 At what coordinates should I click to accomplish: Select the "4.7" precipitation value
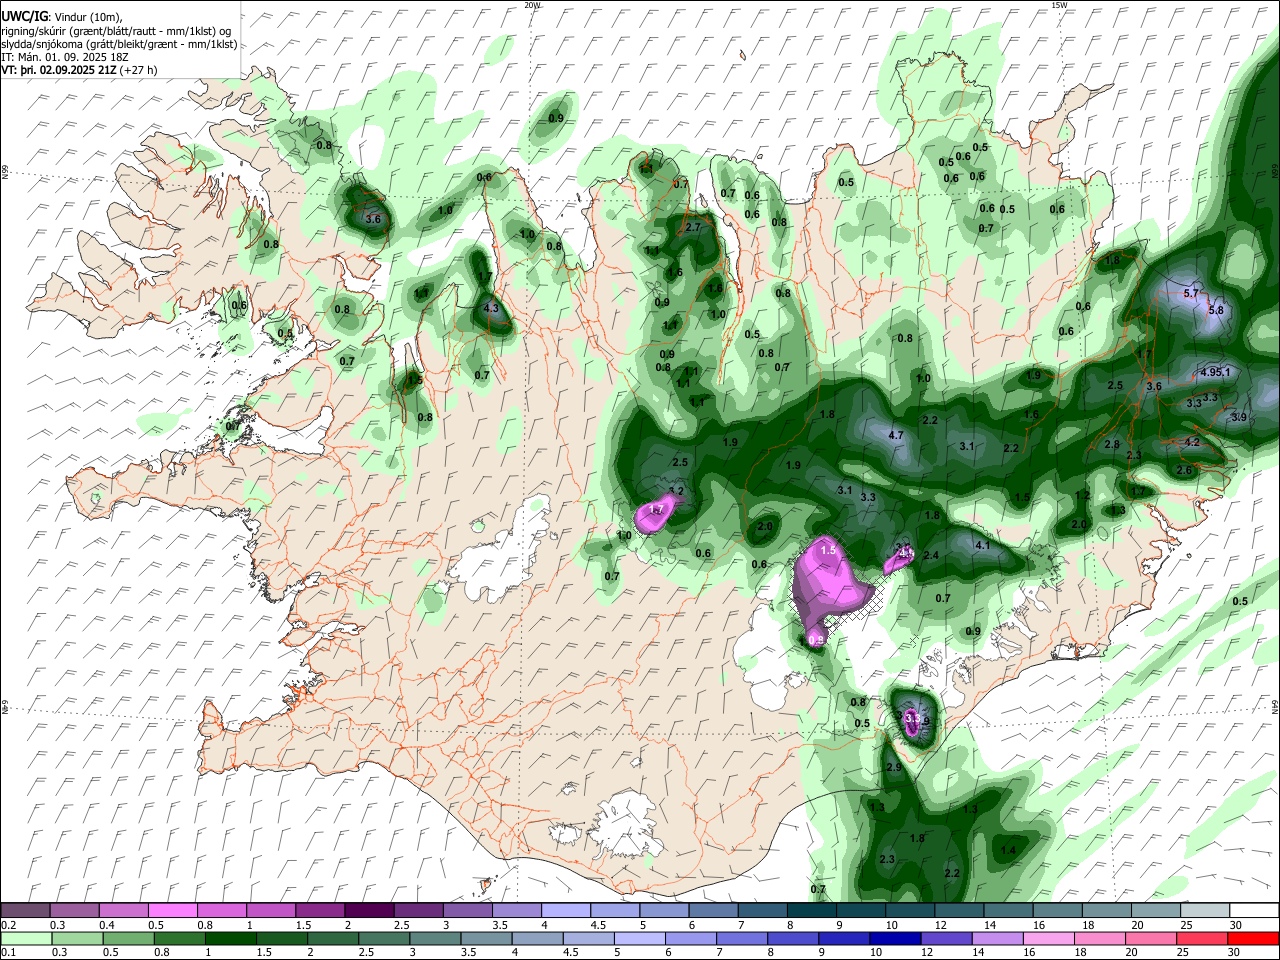pyautogui.click(x=896, y=435)
